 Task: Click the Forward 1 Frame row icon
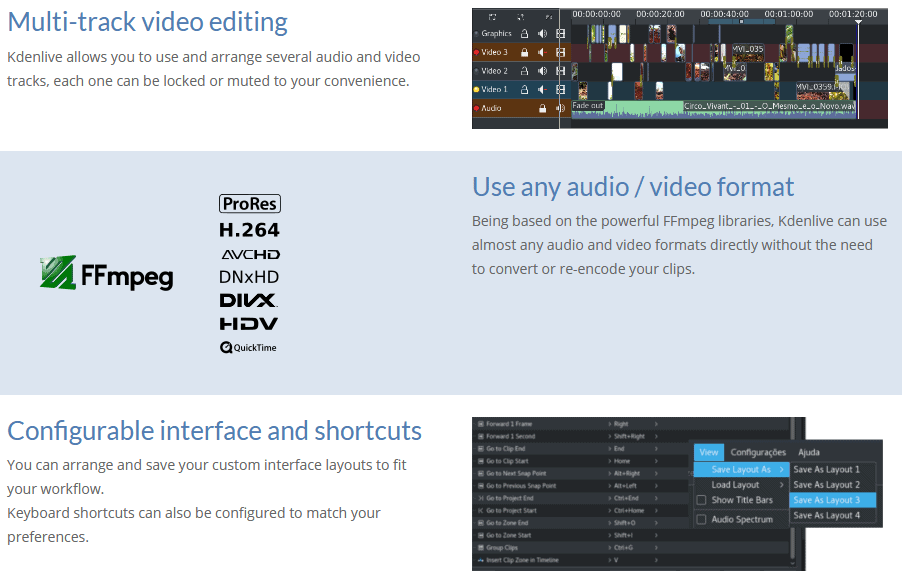(x=481, y=424)
